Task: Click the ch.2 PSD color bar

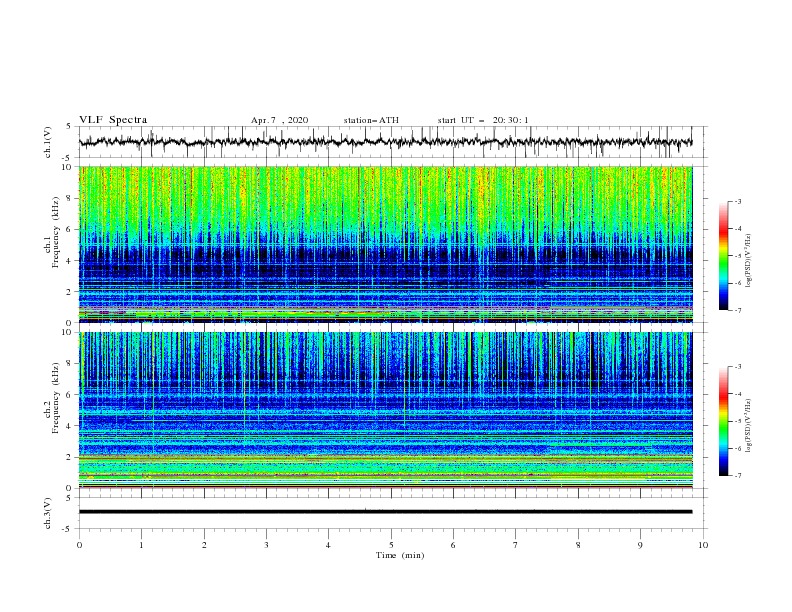Action: [x=723, y=421]
